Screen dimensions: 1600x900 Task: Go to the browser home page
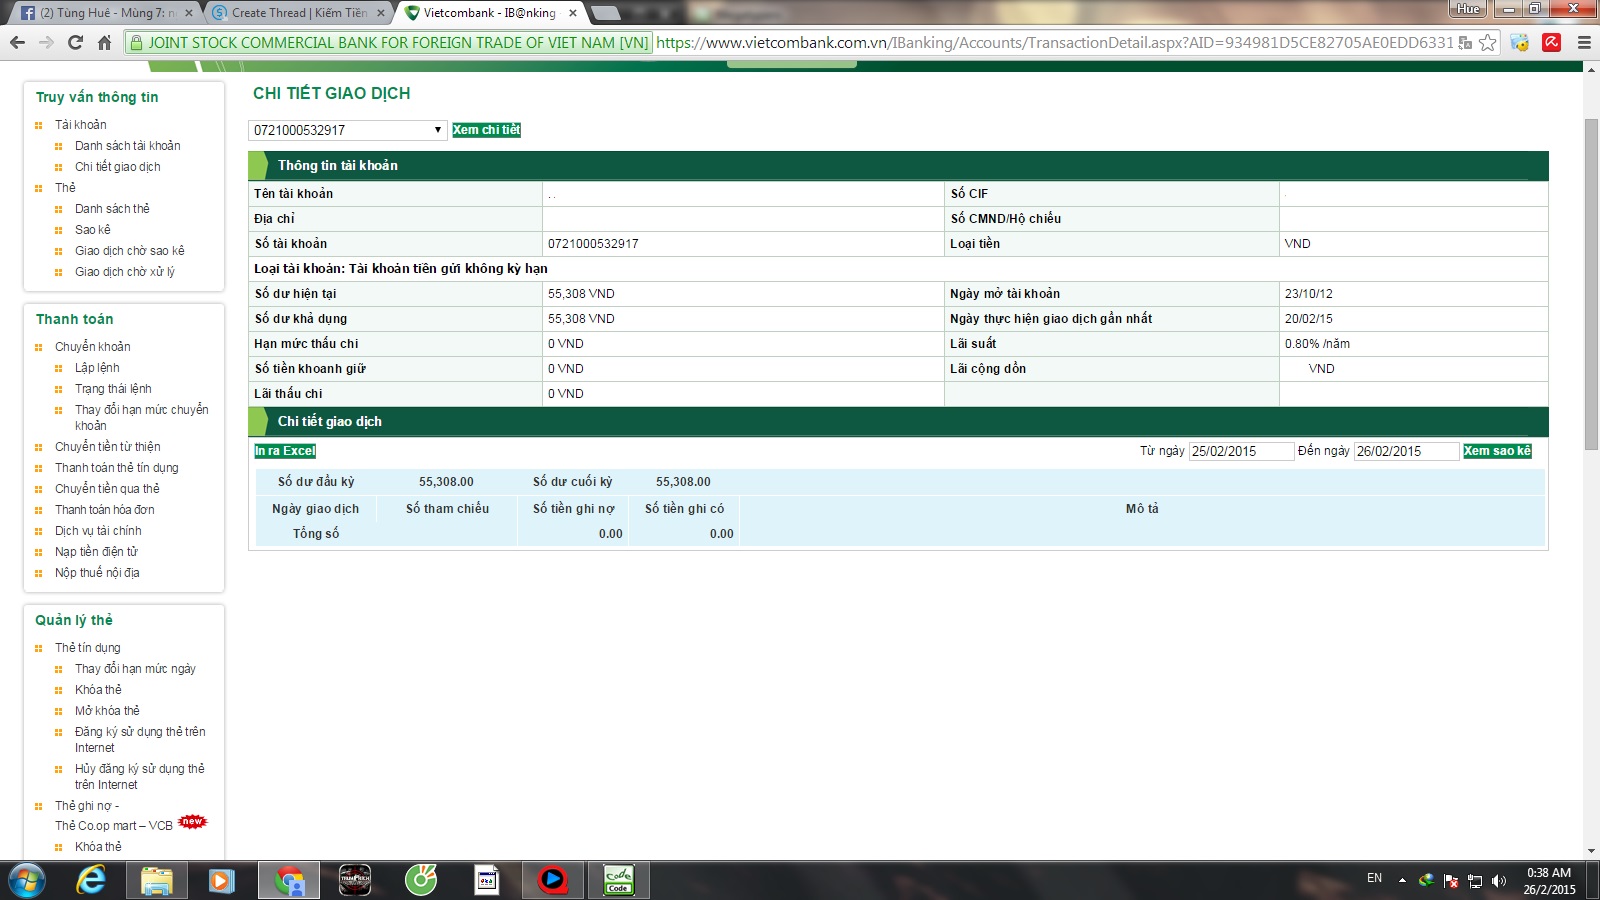[104, 43]
